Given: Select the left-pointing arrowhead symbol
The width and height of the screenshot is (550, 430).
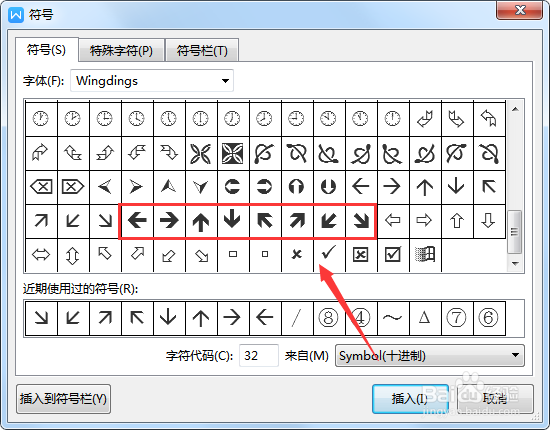Looking at the screenshot, I should point(105,187).
